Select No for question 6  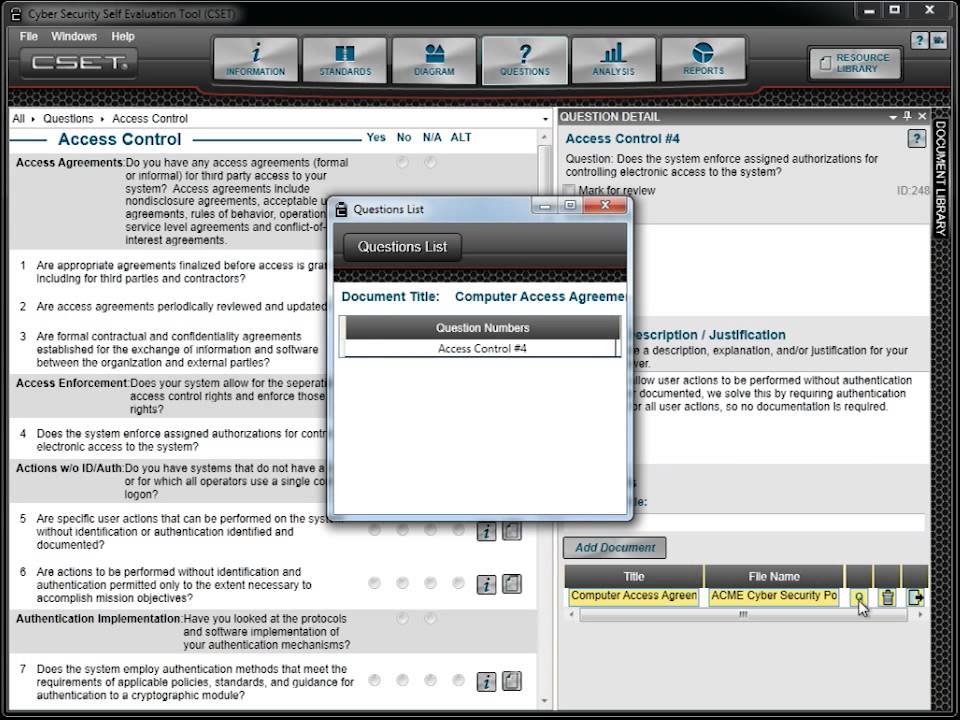click(402, 583)
